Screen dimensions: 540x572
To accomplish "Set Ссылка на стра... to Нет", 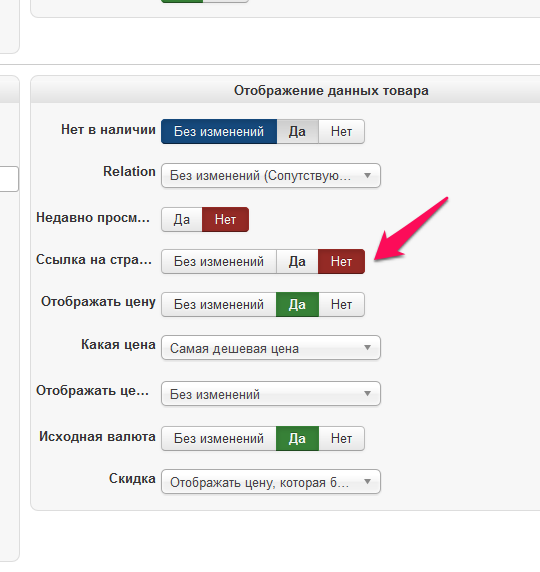I will click(342, 262).
